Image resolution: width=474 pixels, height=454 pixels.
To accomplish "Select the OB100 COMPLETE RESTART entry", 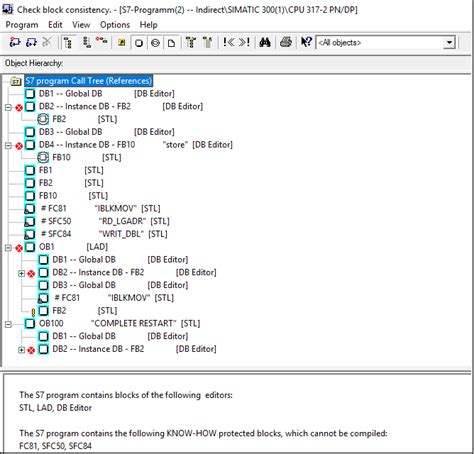I will pyautogui.click(x=119, y=323).
